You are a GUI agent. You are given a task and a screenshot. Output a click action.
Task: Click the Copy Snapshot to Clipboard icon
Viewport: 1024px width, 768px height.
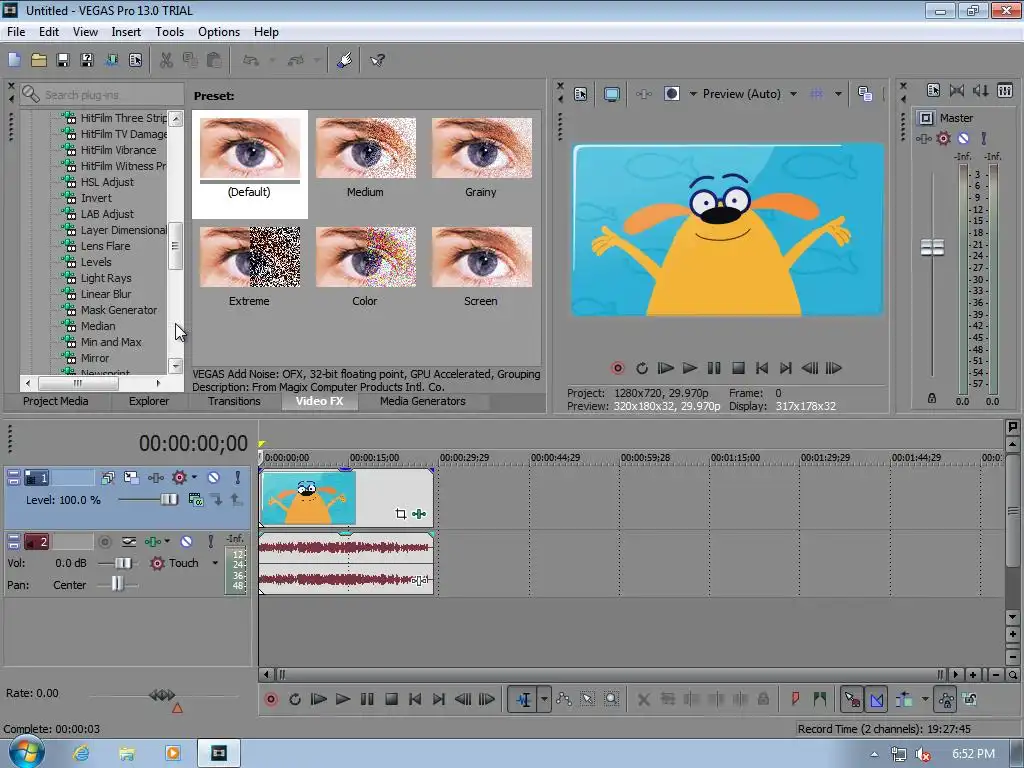(865, 94)
